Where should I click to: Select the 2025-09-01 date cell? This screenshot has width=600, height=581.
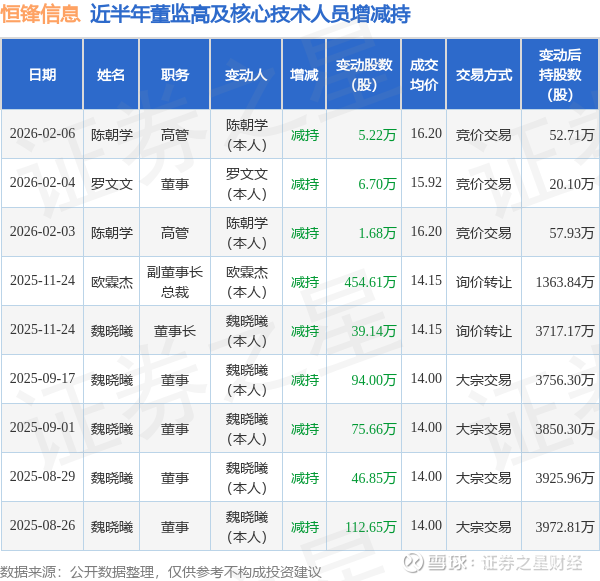42,428
